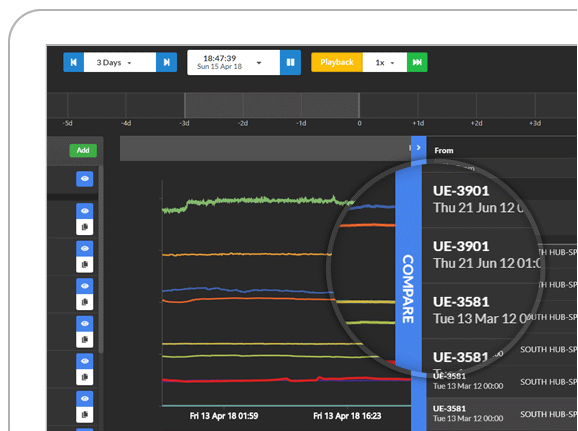Click the vertical COMPARE tab label
Image resolution: width=578 pixels, height=431 pixels.
[x=408, y=289]
